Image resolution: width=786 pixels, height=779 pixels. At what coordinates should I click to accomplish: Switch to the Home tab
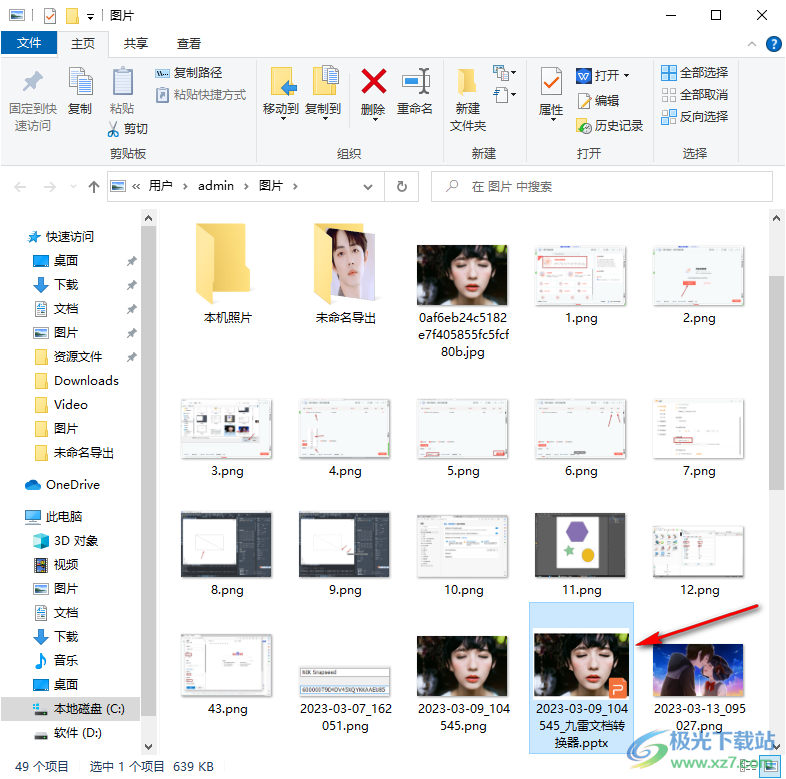point(83,44)
